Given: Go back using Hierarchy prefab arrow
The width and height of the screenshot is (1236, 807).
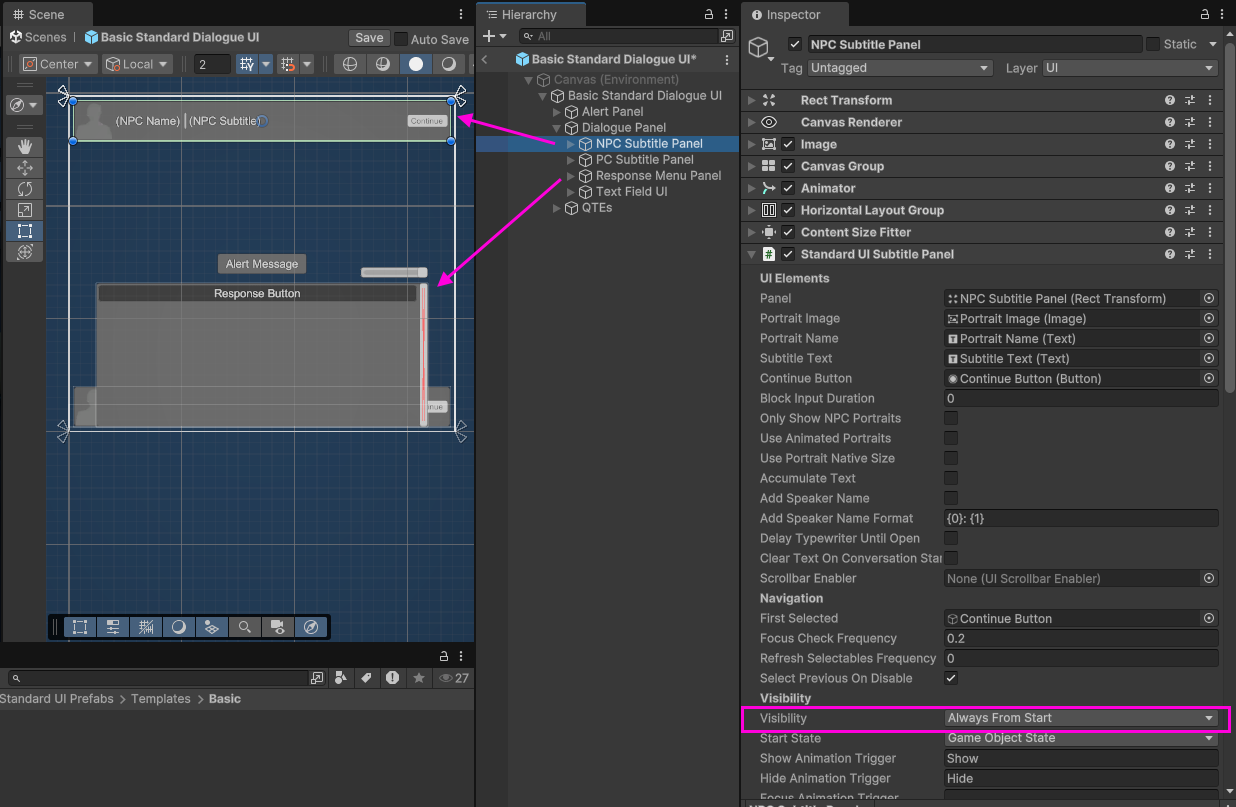Looking at the screenshot, I should (x=485, y=59).
